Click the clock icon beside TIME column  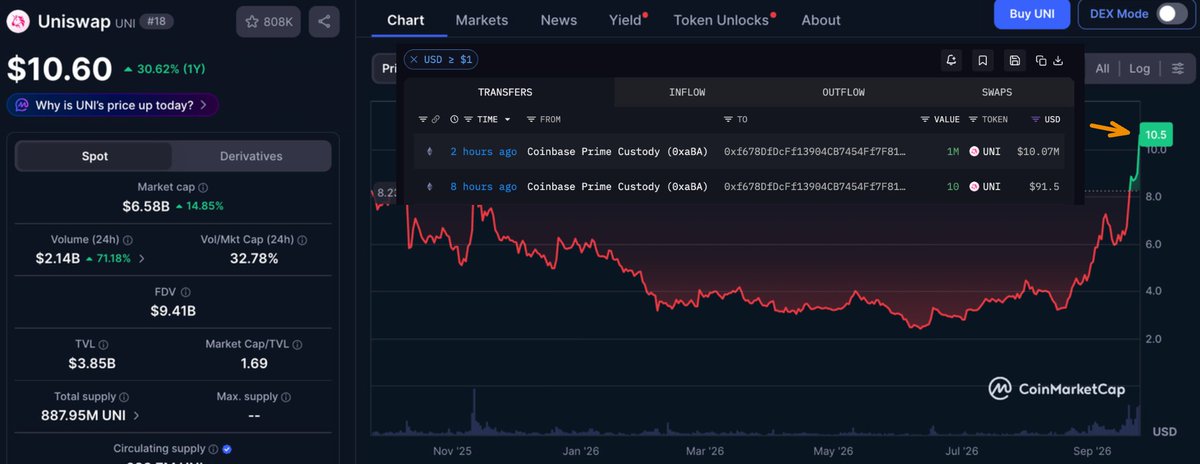click(455, 119)
